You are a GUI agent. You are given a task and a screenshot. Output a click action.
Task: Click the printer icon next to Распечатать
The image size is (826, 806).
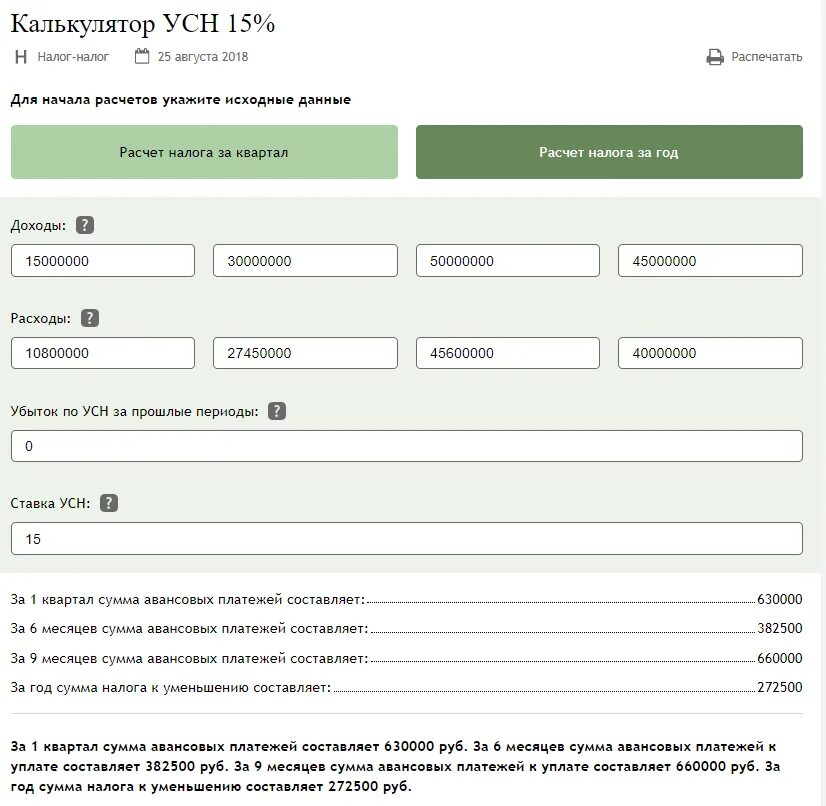click(x=715, y=57)
